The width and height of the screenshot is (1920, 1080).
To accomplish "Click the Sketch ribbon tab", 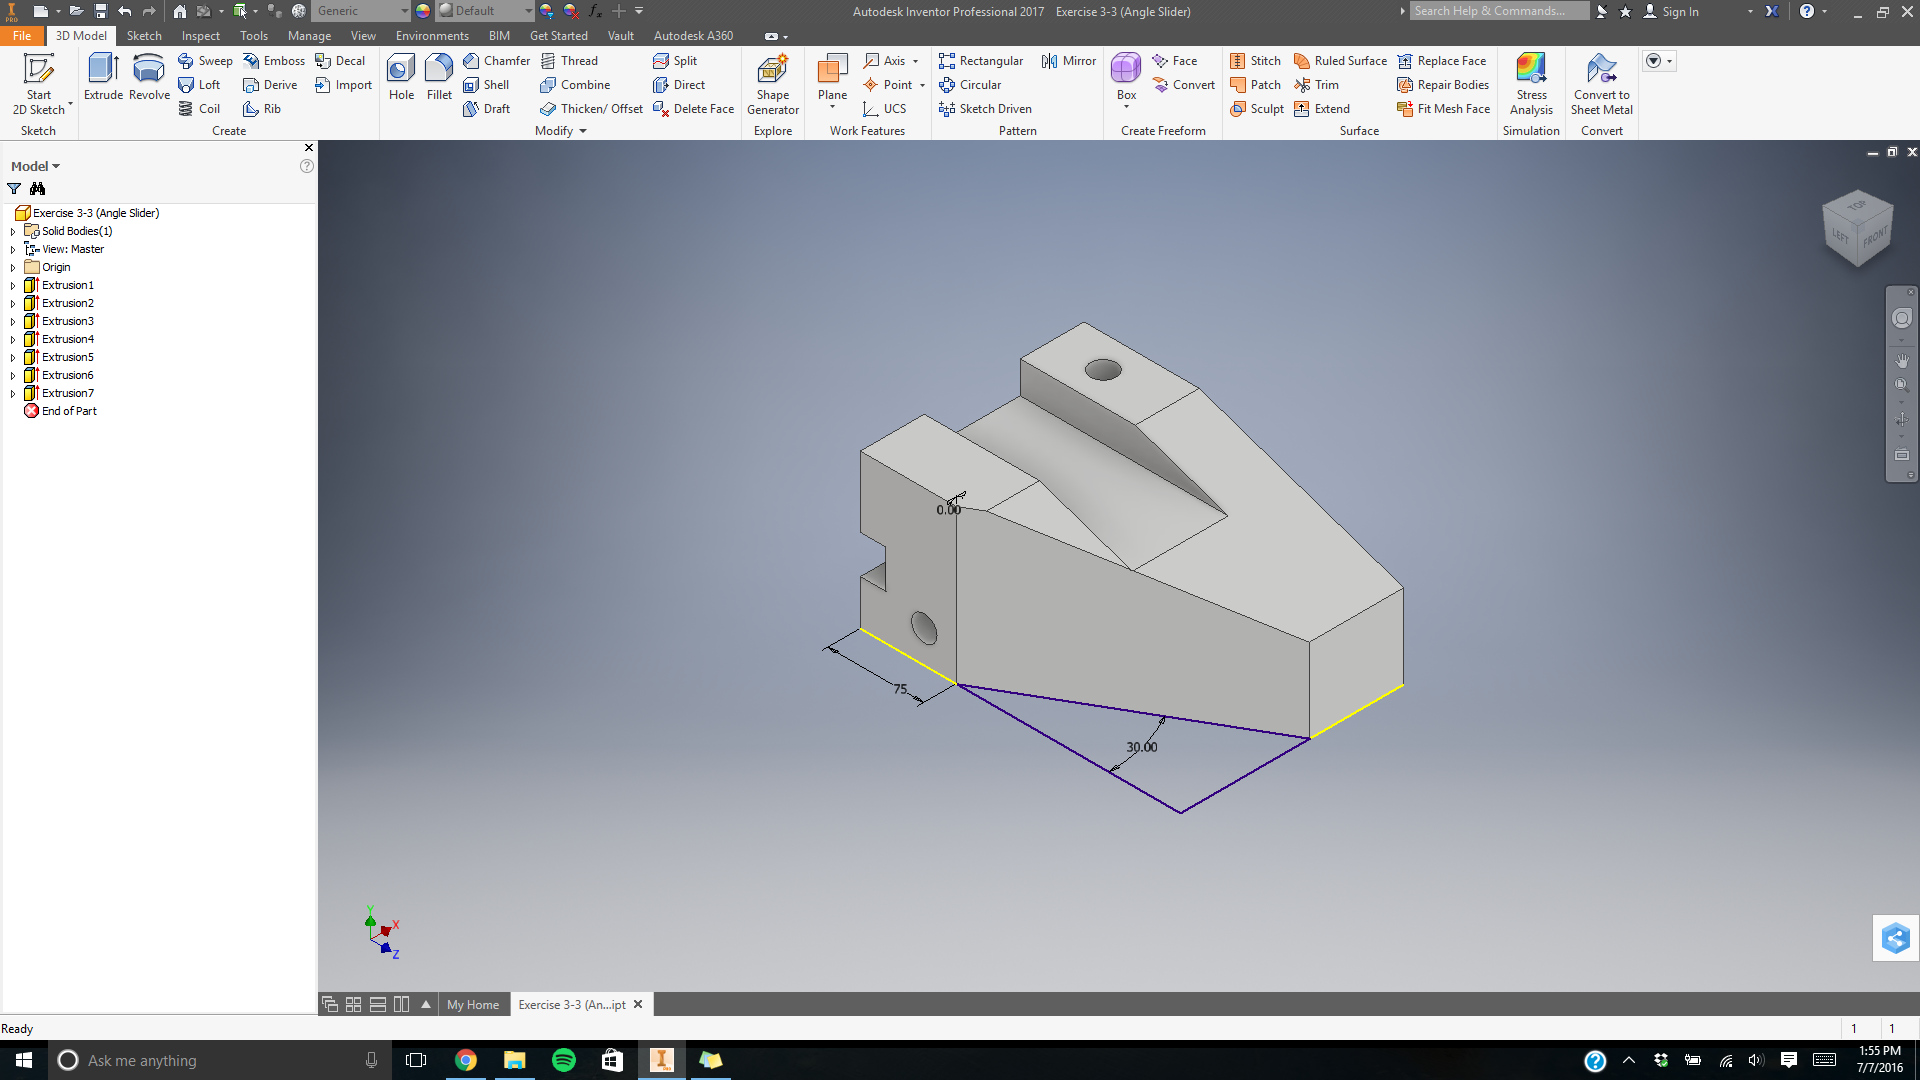I will tap(142, 36).
